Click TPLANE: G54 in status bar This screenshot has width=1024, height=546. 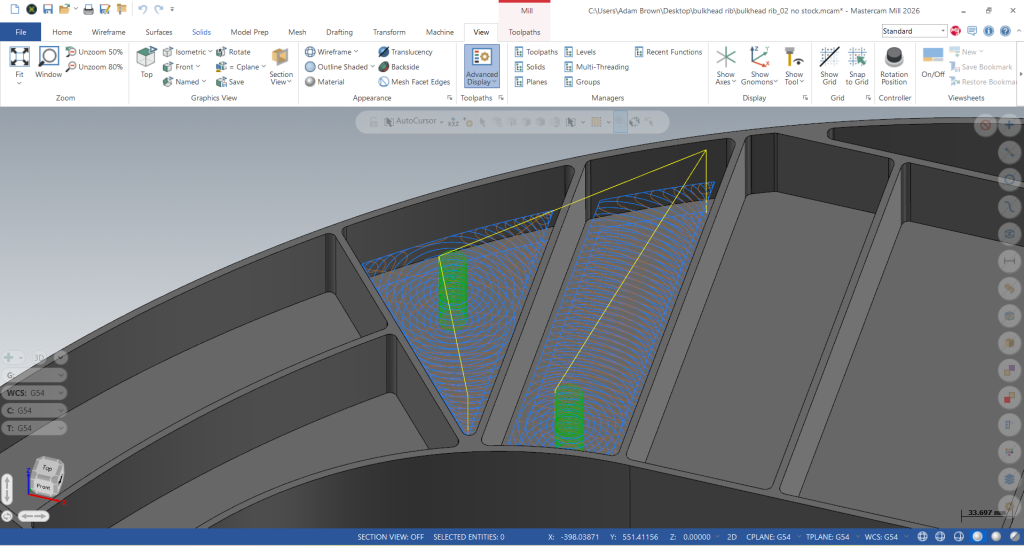point(825,537)
